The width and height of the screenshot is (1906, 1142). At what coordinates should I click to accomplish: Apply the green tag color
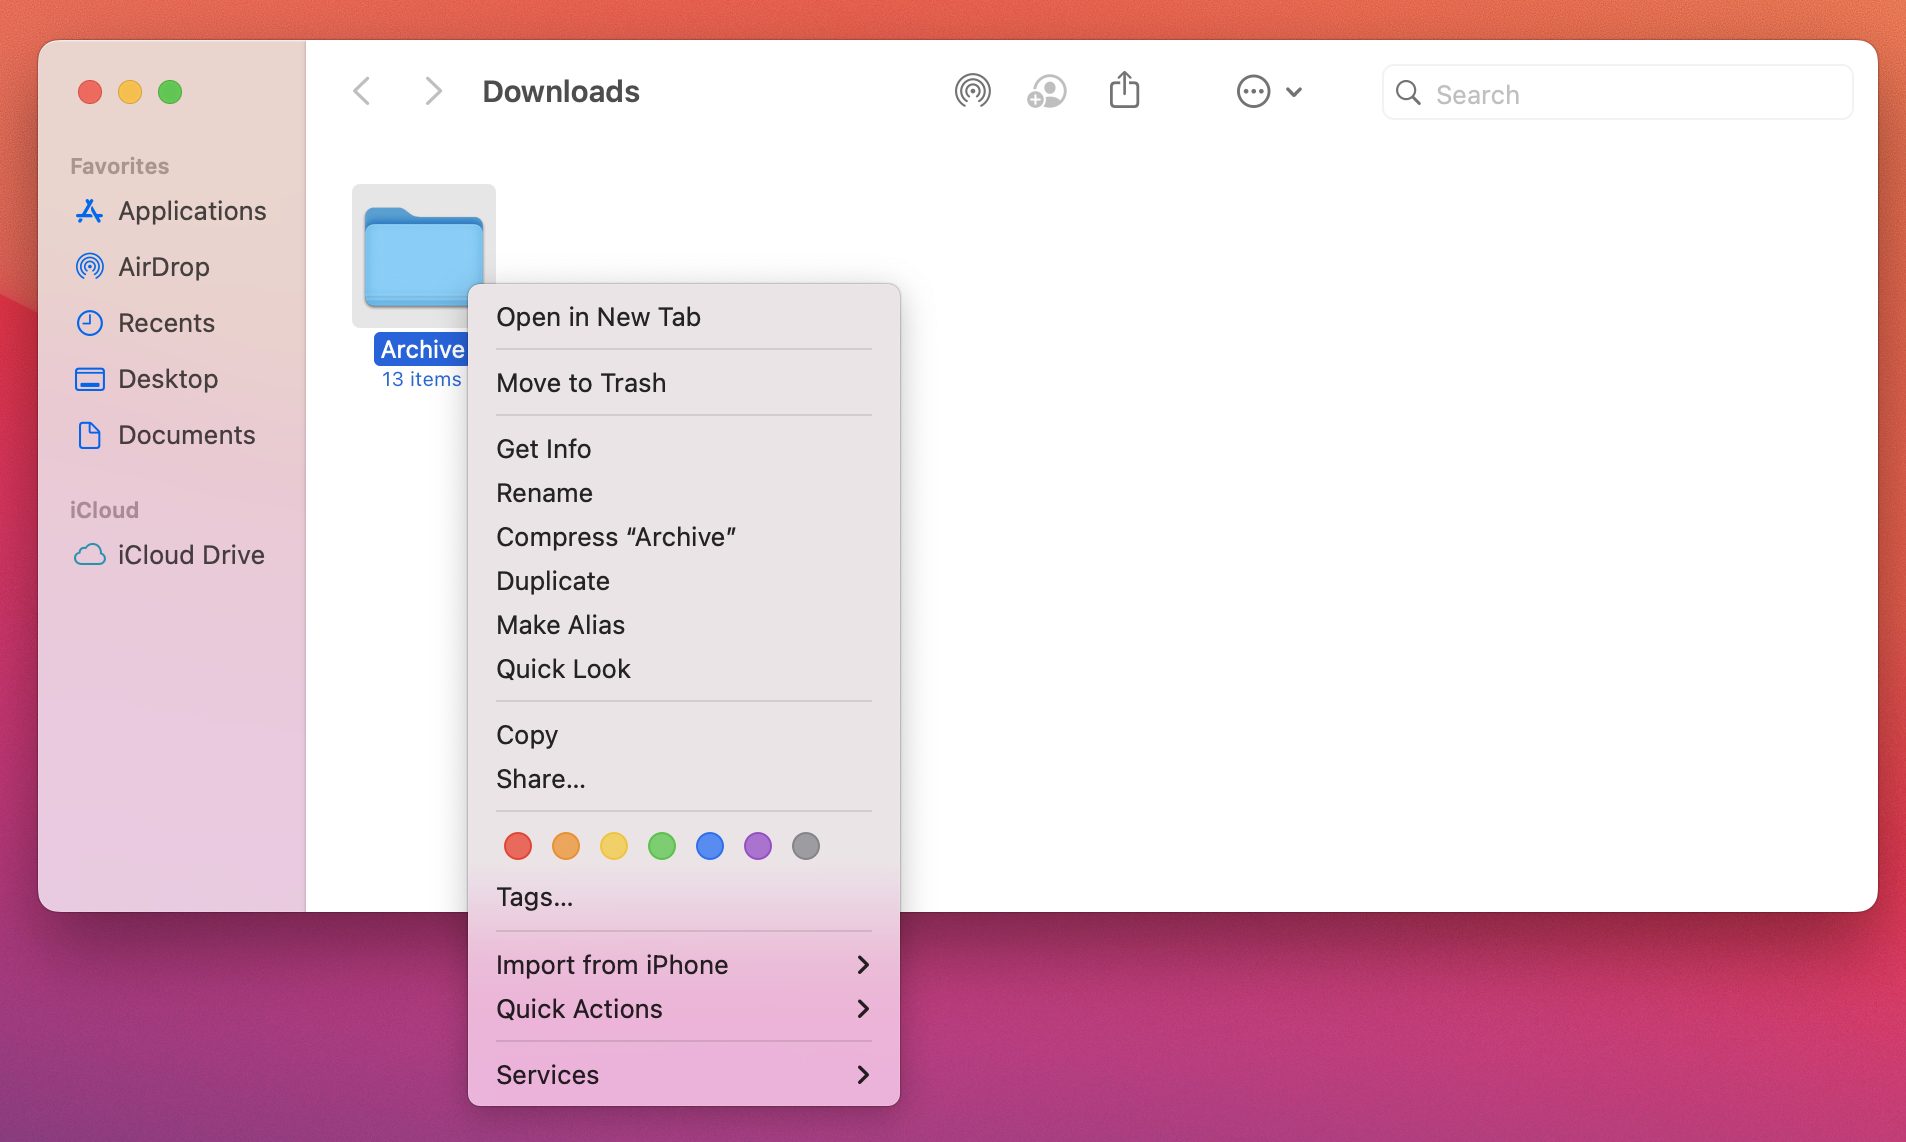[x=661, y=846]
